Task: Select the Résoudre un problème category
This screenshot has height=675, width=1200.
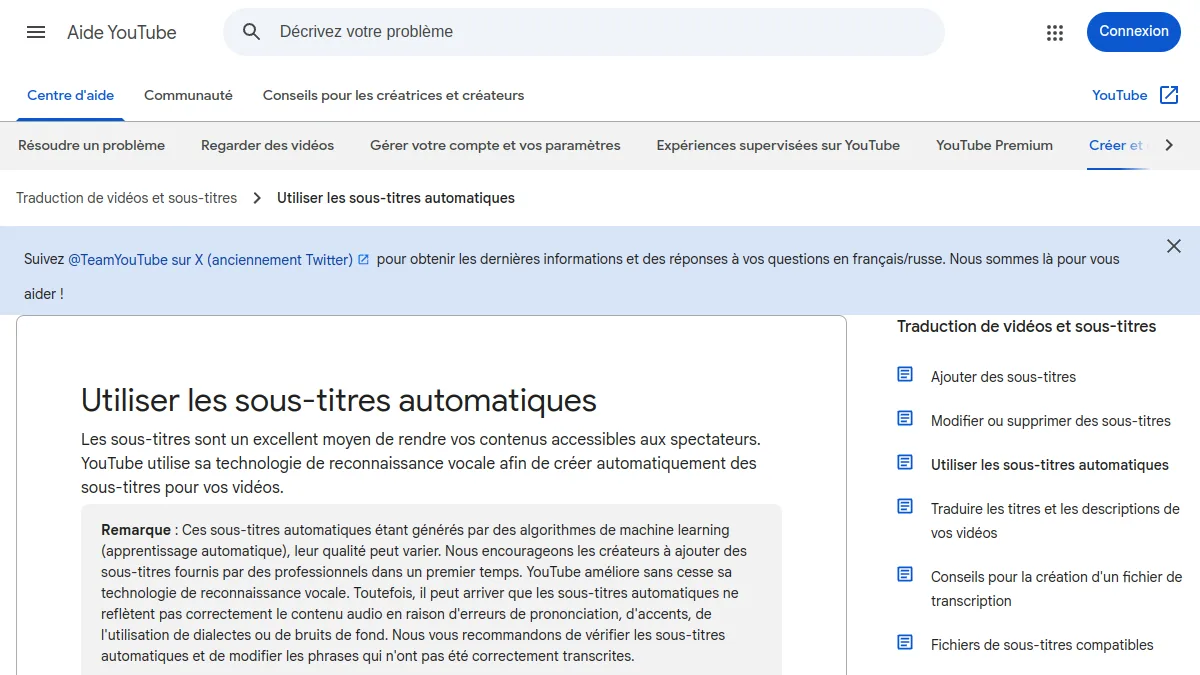Action: click(91, 145)
